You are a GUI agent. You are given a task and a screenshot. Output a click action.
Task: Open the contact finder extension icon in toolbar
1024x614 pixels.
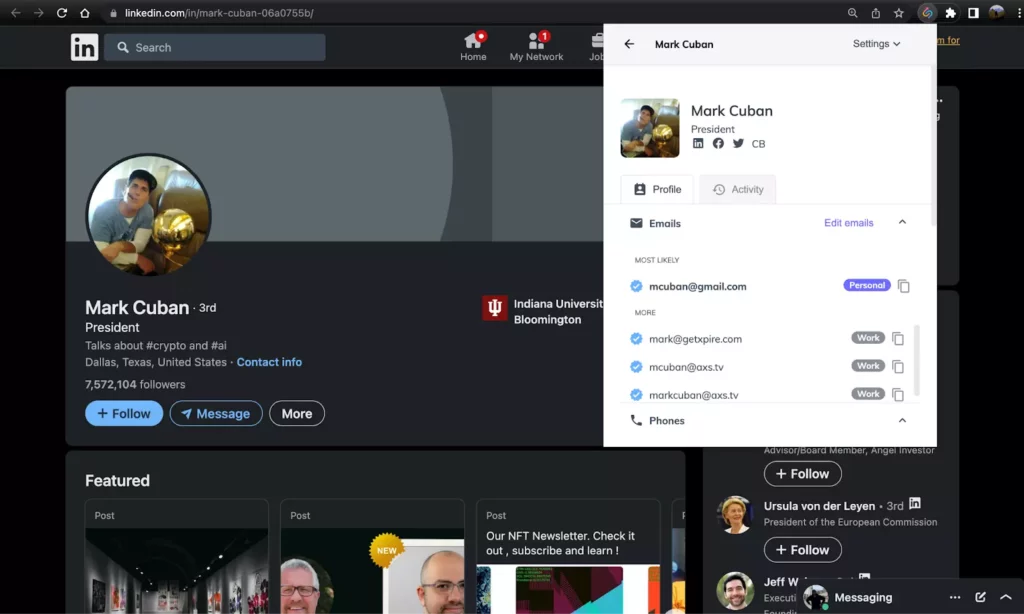coord(927,13)
